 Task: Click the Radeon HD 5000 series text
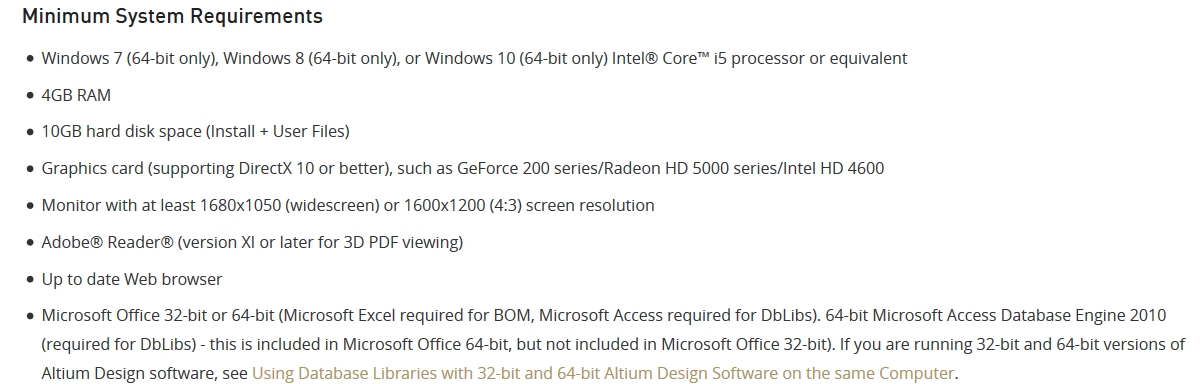(705, 168)
